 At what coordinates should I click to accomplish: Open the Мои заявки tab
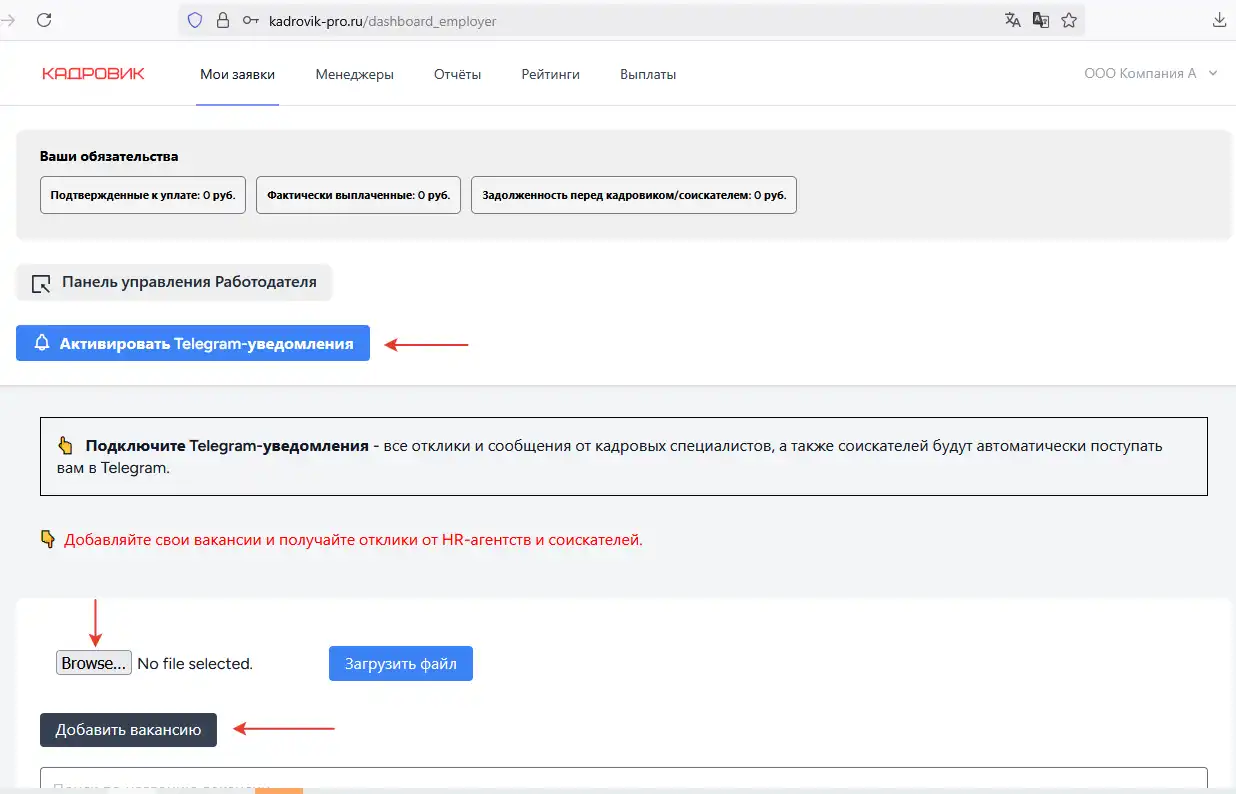pos(237,74)
